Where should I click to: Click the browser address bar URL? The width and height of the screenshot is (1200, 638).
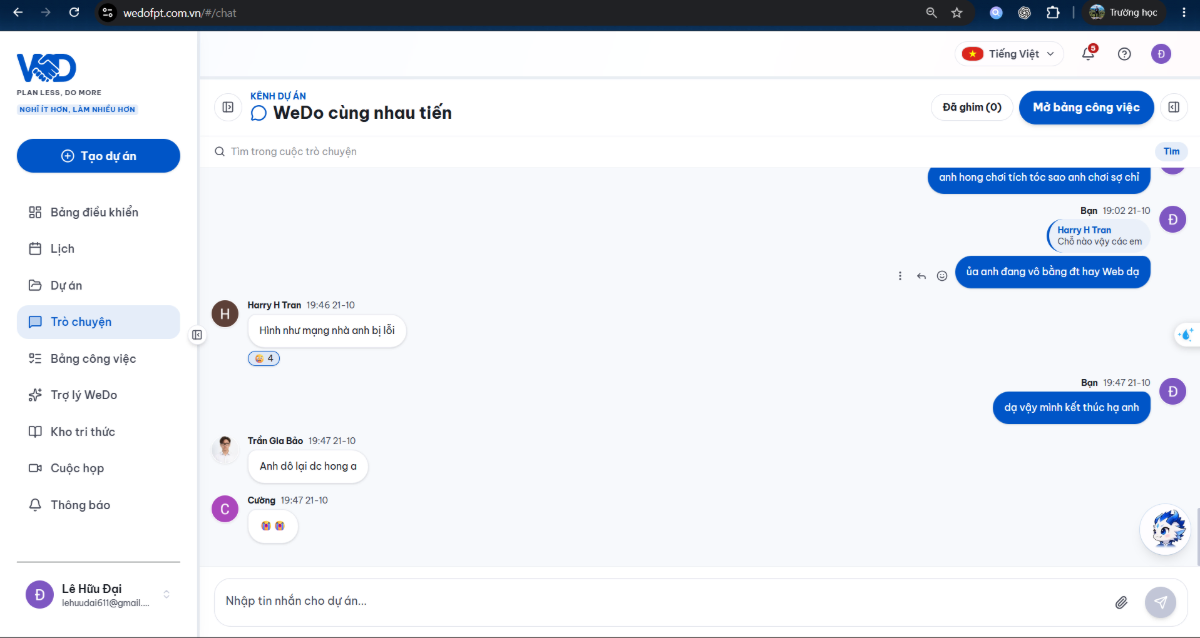pos(180,13)
